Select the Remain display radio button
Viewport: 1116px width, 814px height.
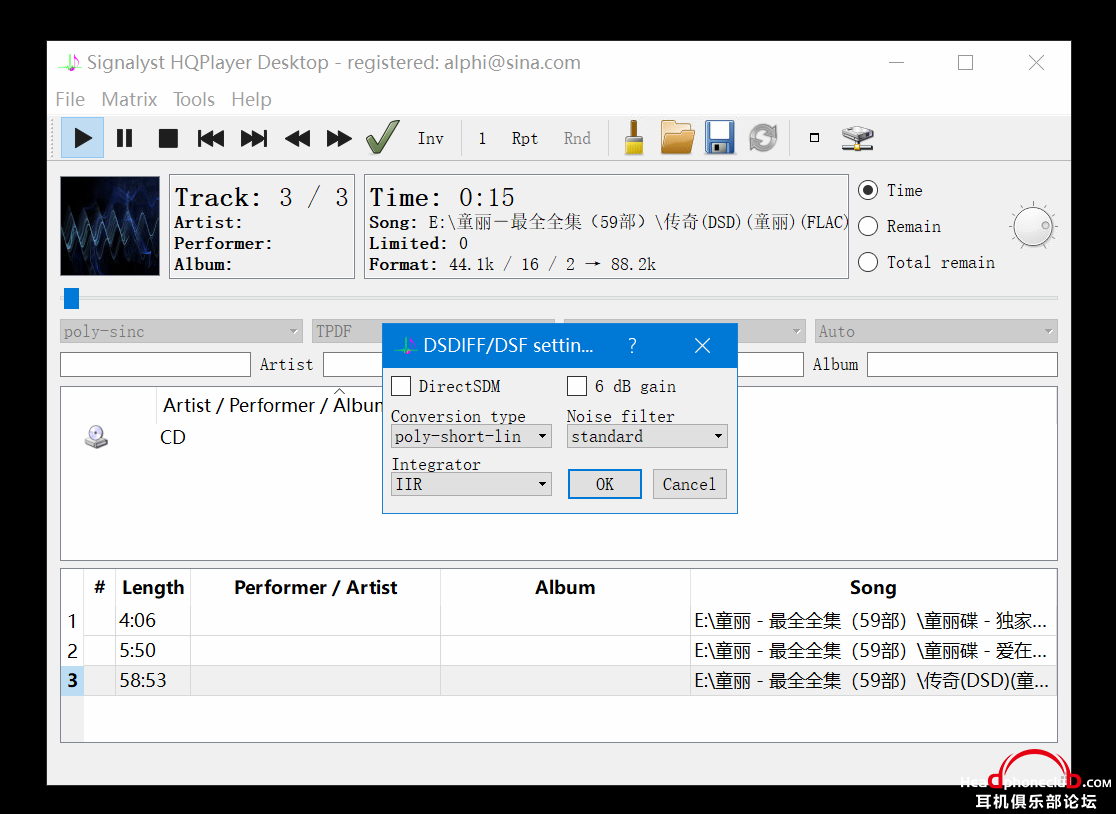pos(868,226)
